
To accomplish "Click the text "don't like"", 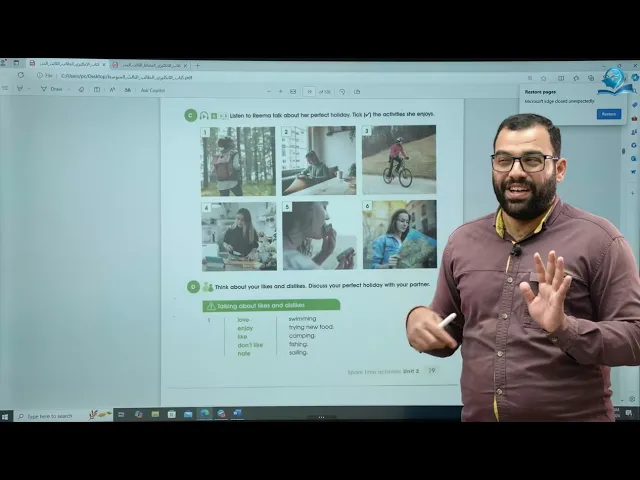I will point(250,345).
